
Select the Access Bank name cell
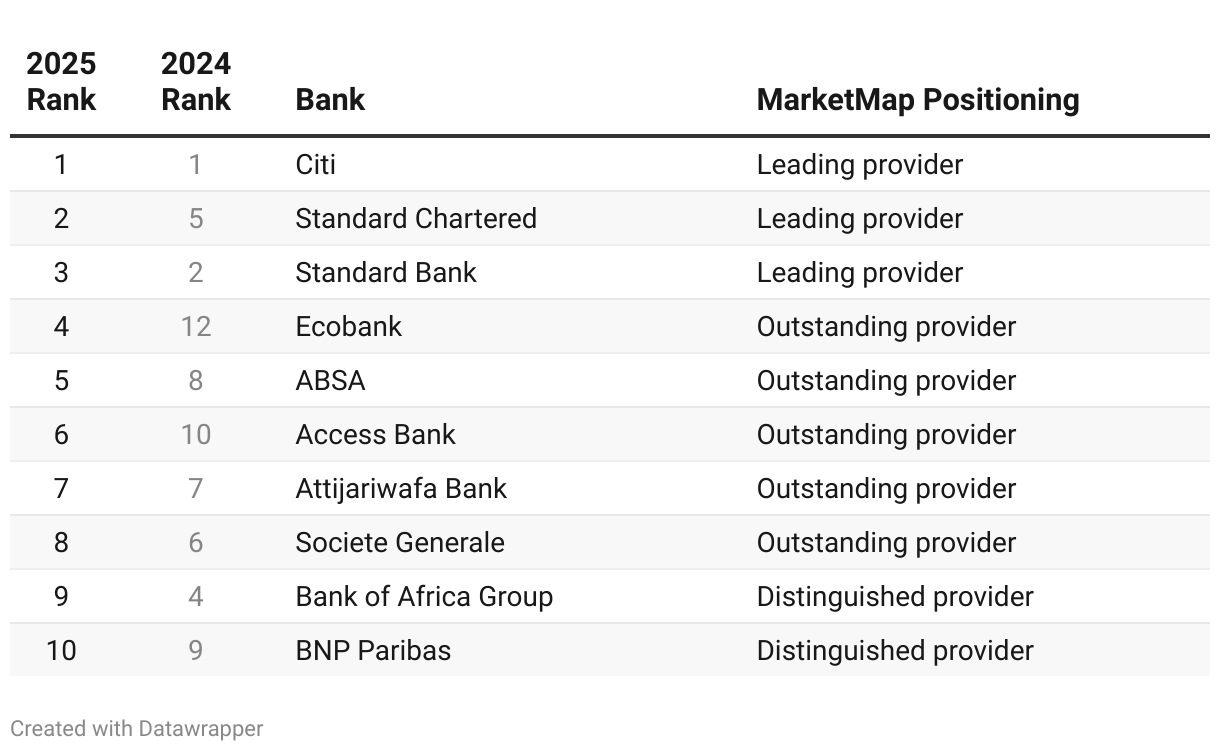coord(375,435)
